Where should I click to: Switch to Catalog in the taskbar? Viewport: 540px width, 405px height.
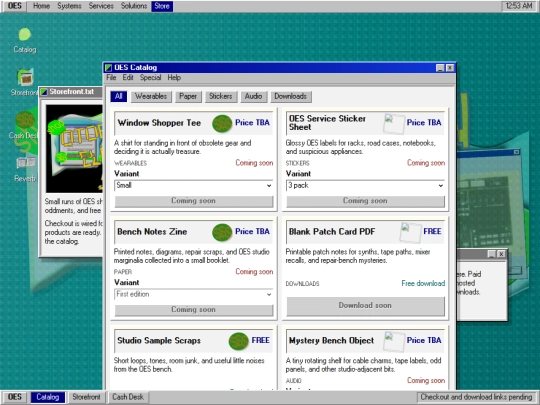48,397
